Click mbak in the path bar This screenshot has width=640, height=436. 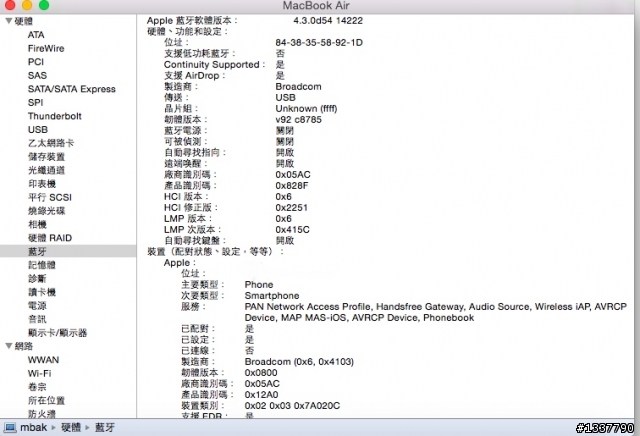[x=33, y=427]
